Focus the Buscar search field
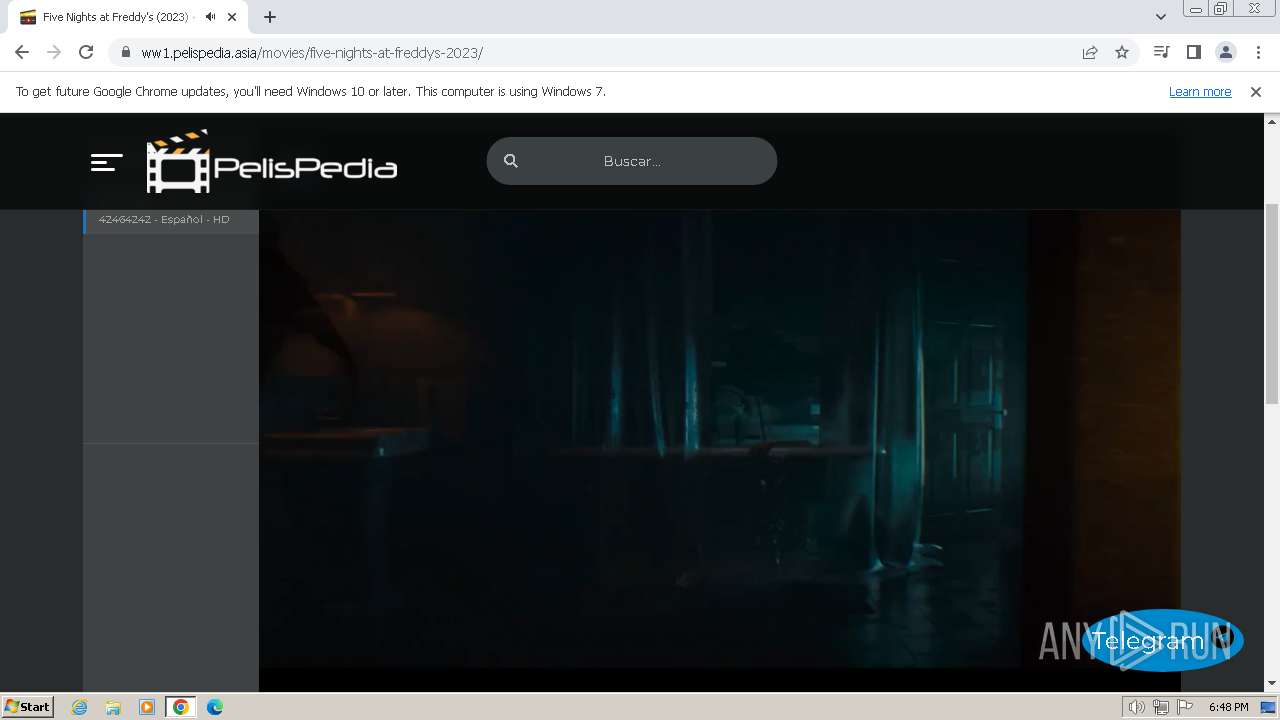 632,161
